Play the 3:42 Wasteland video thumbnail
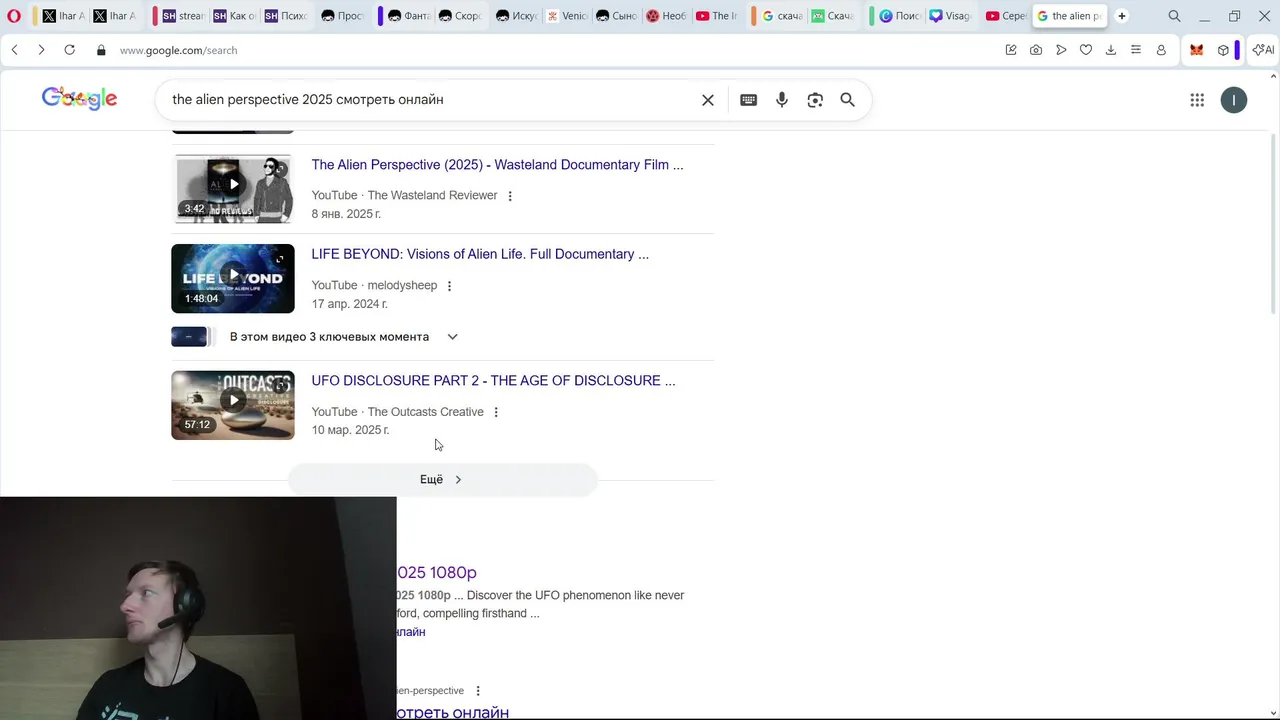Image resolution: width=1280 pixels, height=720 pixels. coord(233,189)
